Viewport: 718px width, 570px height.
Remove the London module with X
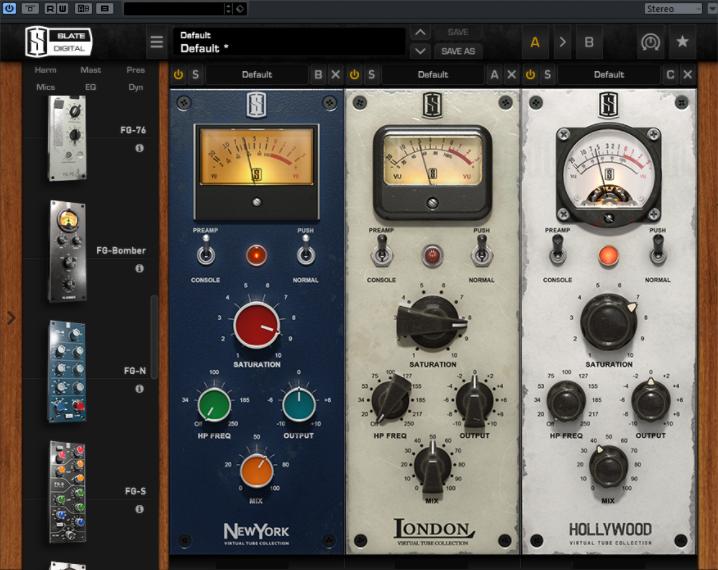point(511,75)
